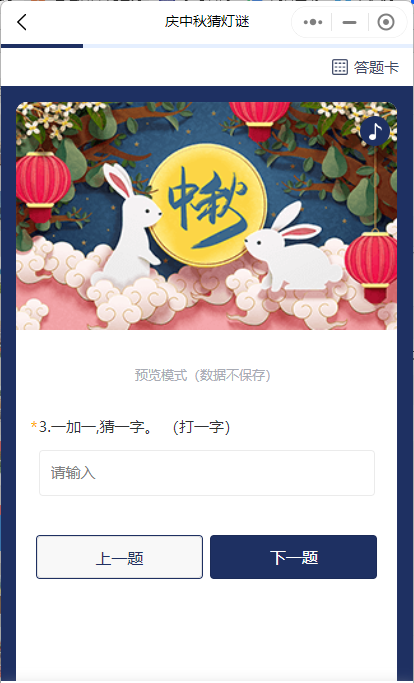Image resolution: width=414 pixels, height=683 pixels.
Task: Click the yellow 中秋 moon graphic
Action: pyautogui.click(x=207, y=206)
